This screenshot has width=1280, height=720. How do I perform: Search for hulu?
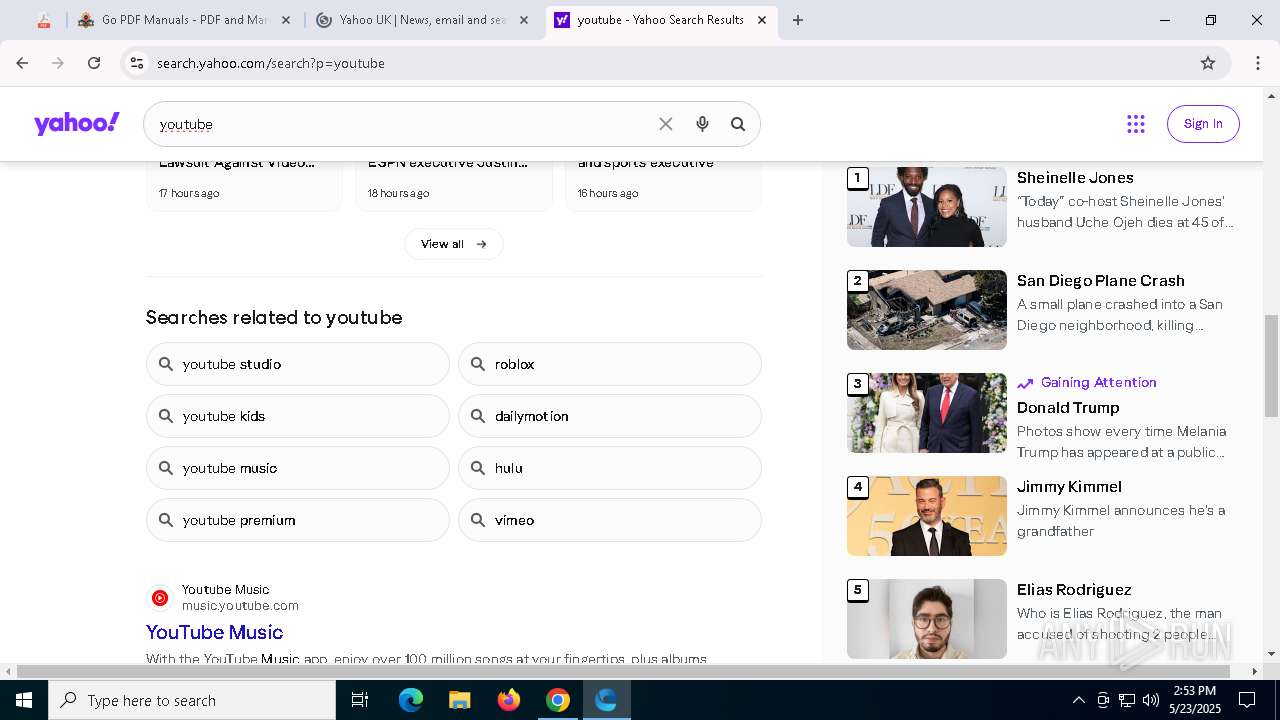pos(610,468)
